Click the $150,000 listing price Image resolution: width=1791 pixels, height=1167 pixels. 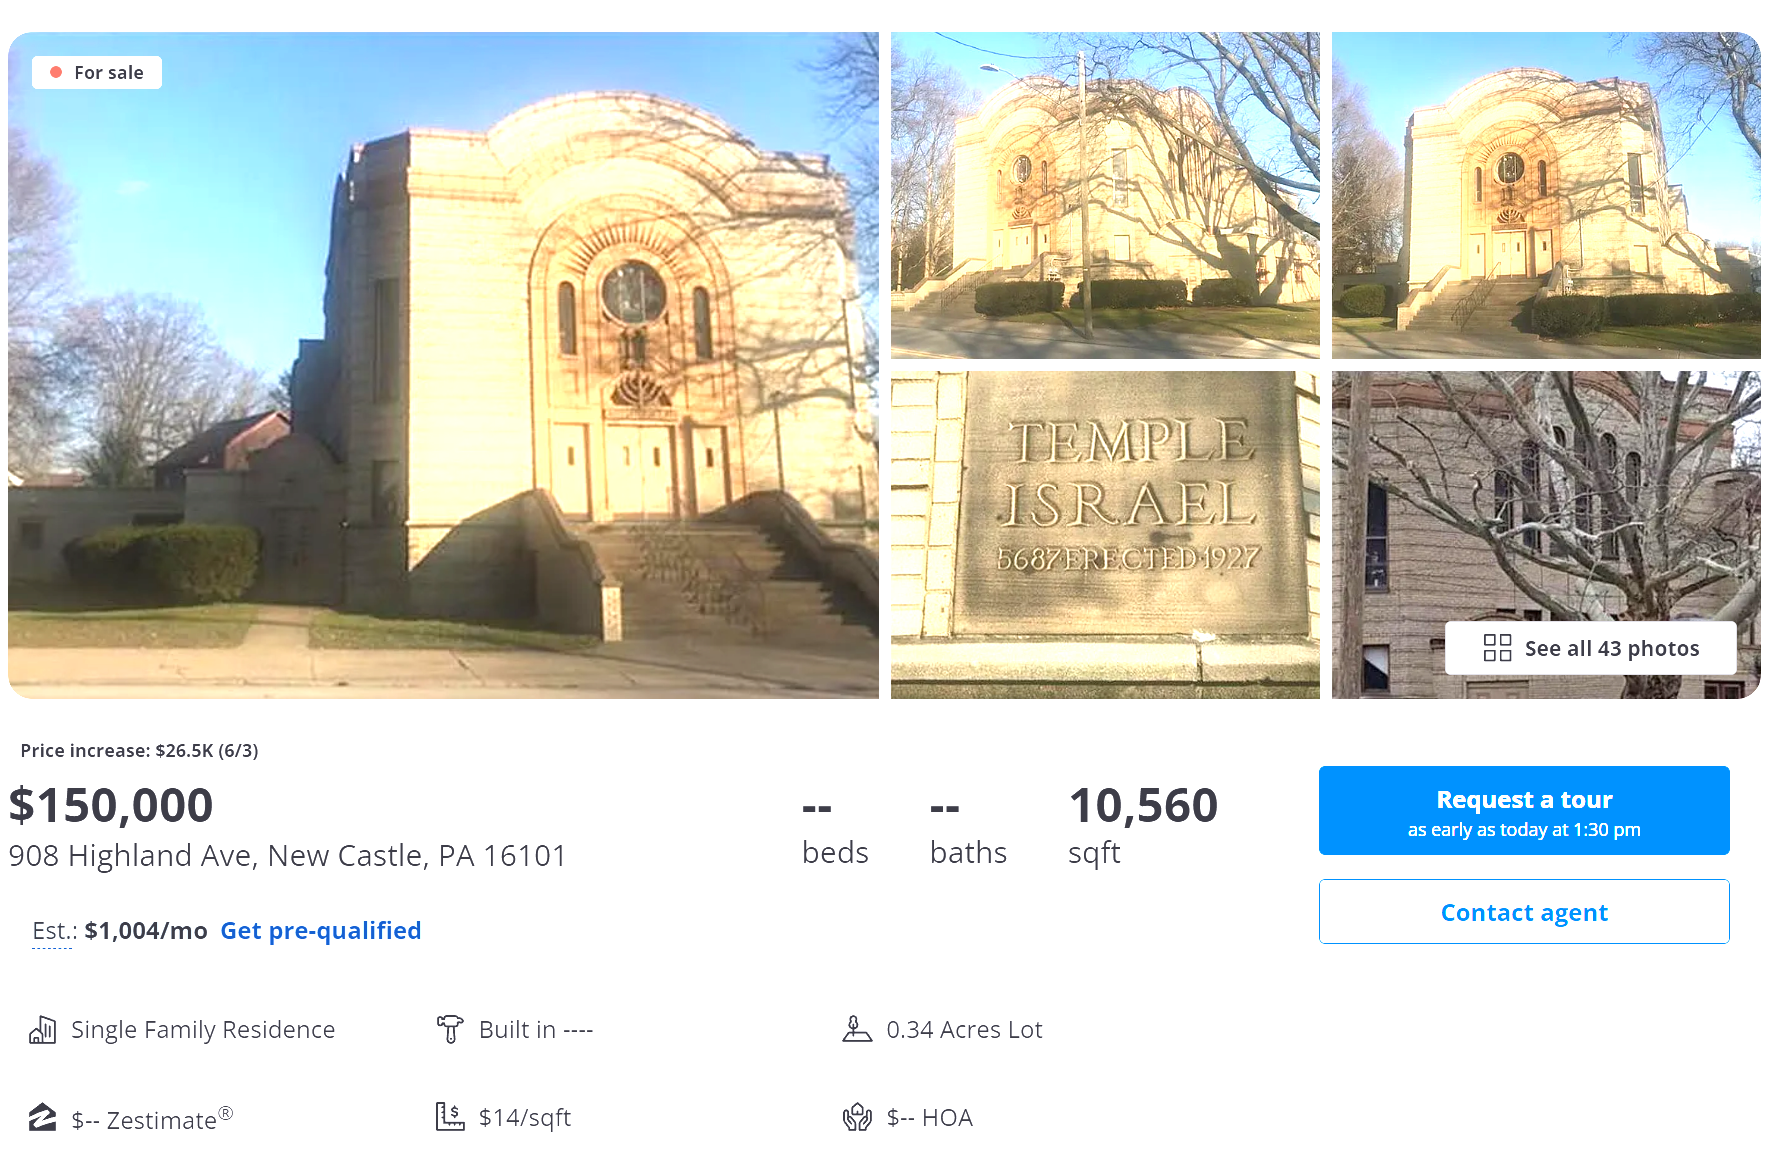(x=111, y=806)
